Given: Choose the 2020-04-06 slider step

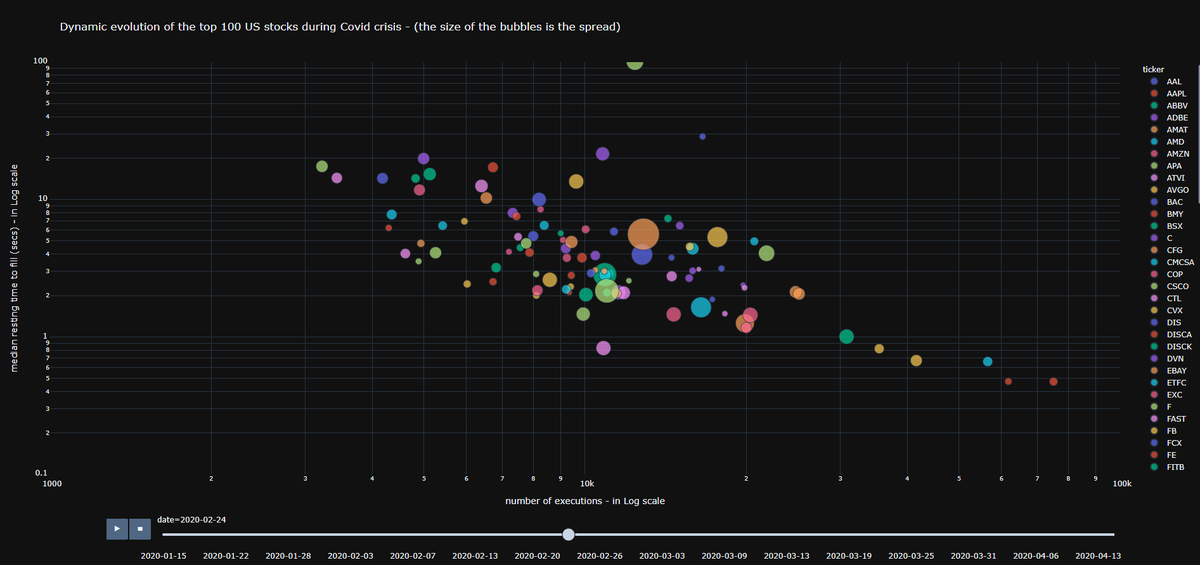Looking at the screenshot, I should tap(1036, 554).
